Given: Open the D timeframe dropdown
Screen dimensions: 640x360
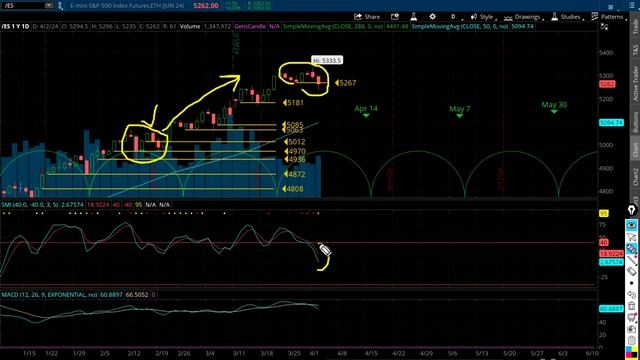Looking at the screenshot, I should (x=456, y=17).
